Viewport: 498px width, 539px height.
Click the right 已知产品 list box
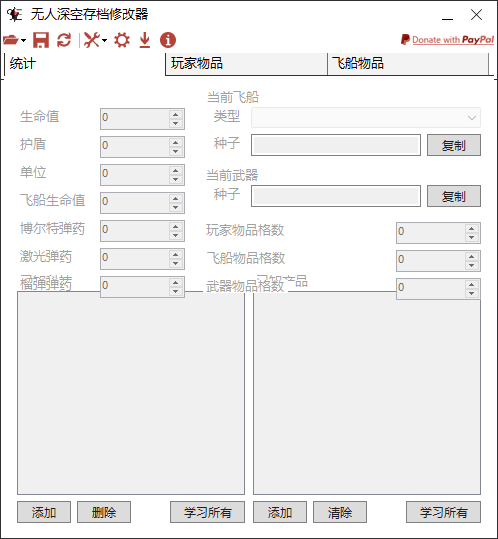367,393
